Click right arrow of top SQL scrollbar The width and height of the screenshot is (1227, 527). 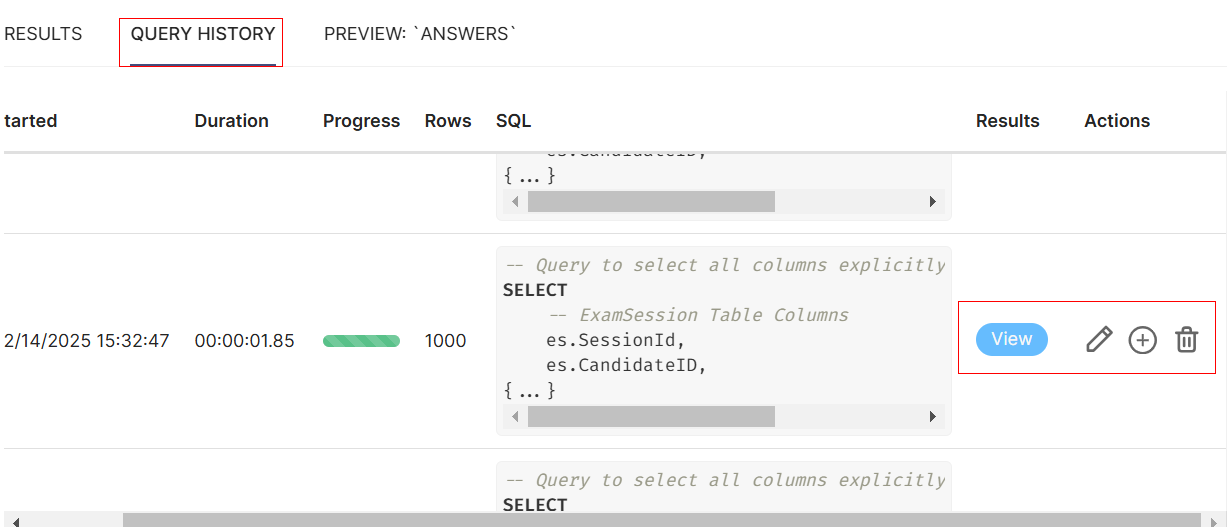click(x=933, y=202)
